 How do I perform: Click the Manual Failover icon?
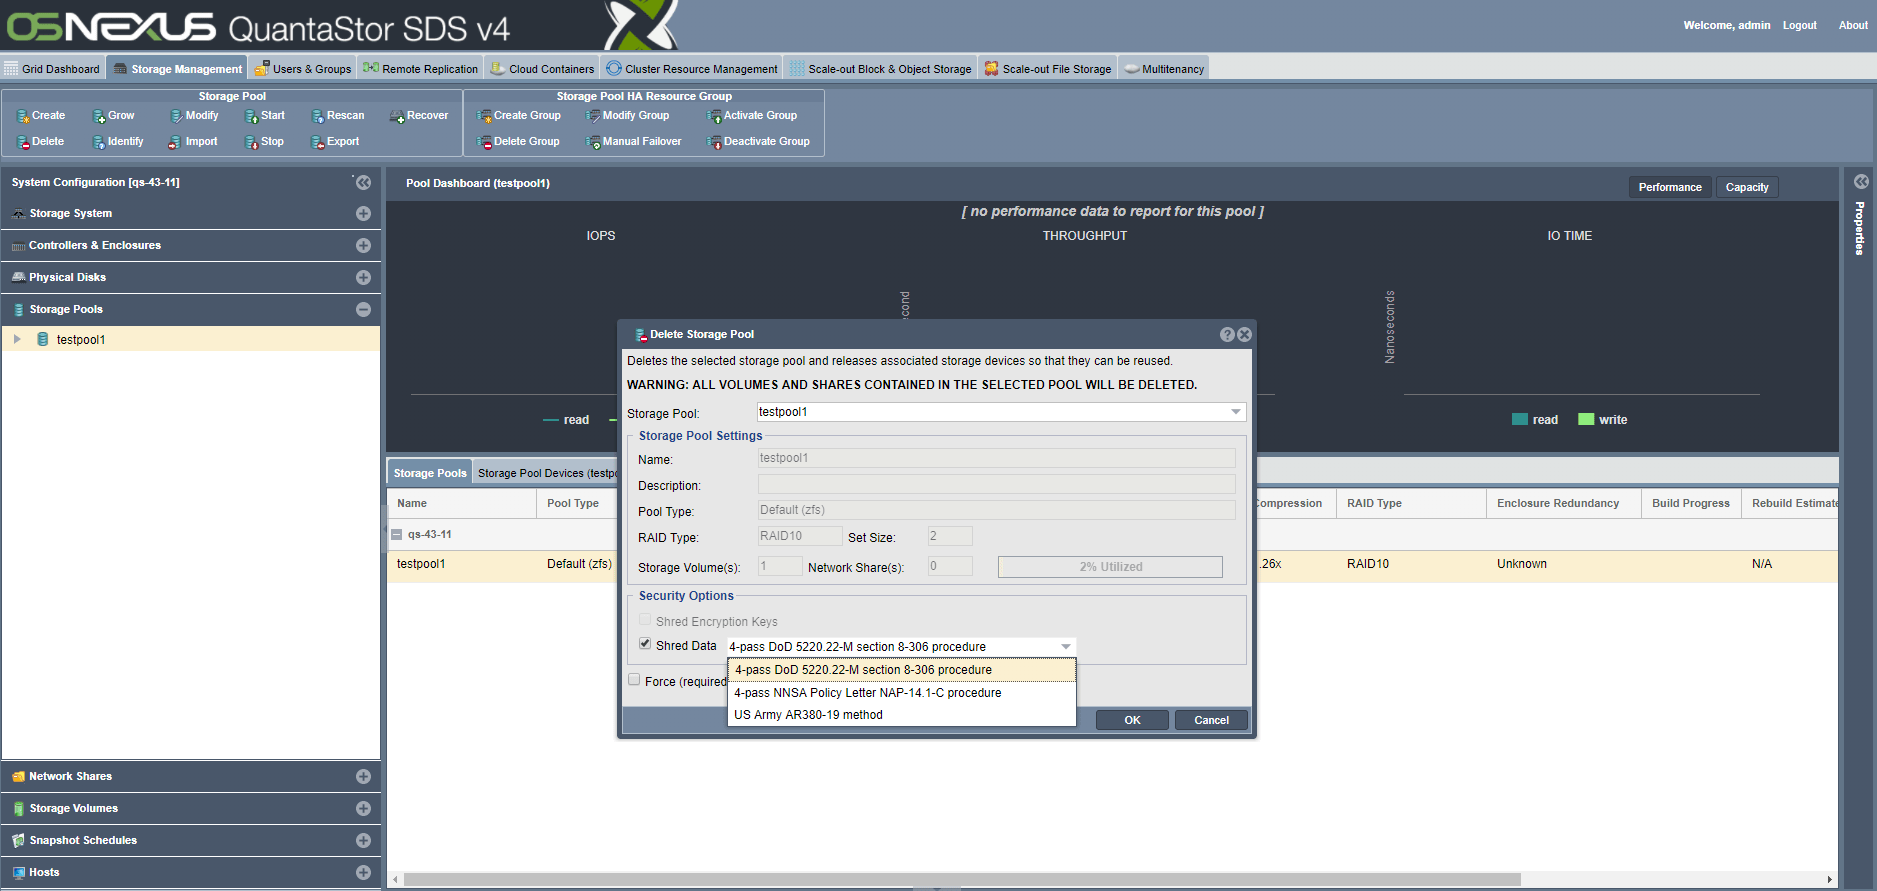point(593,142)
